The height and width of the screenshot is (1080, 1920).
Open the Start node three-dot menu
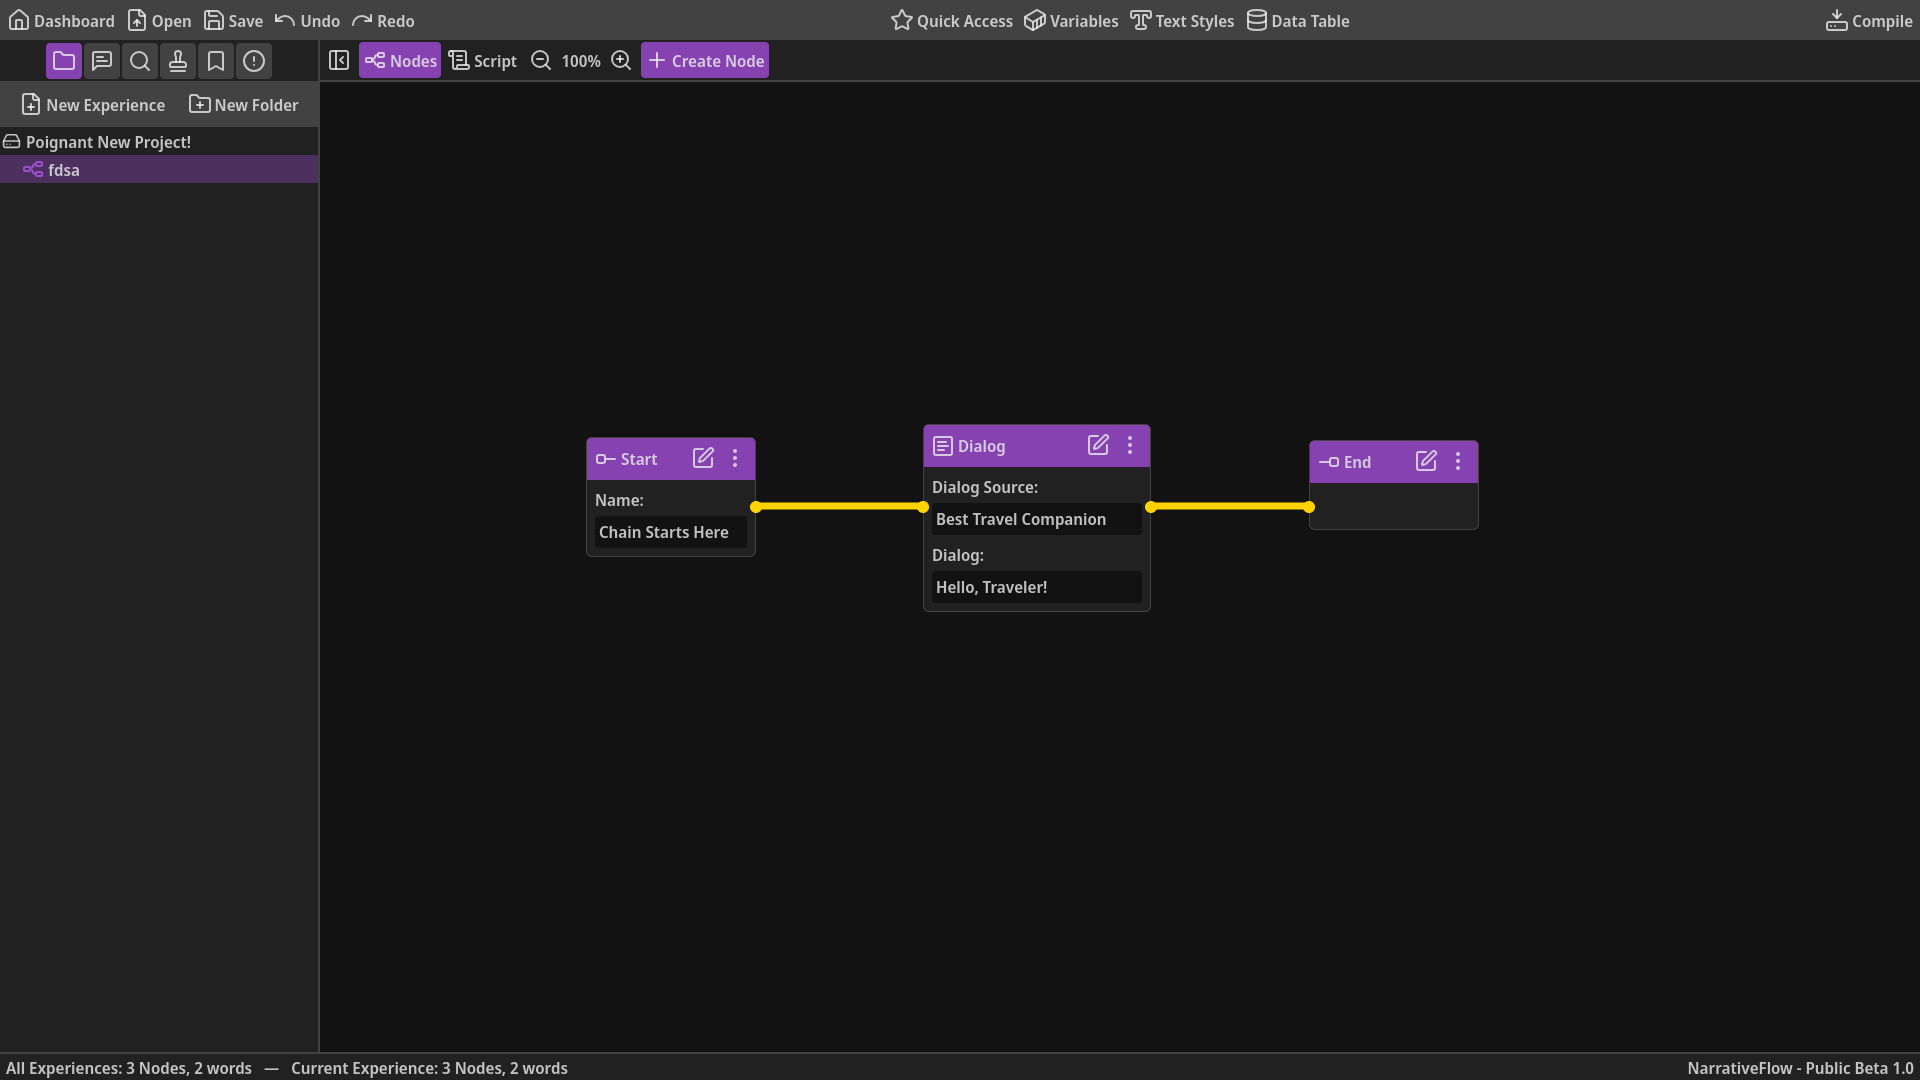pos(735,458)
